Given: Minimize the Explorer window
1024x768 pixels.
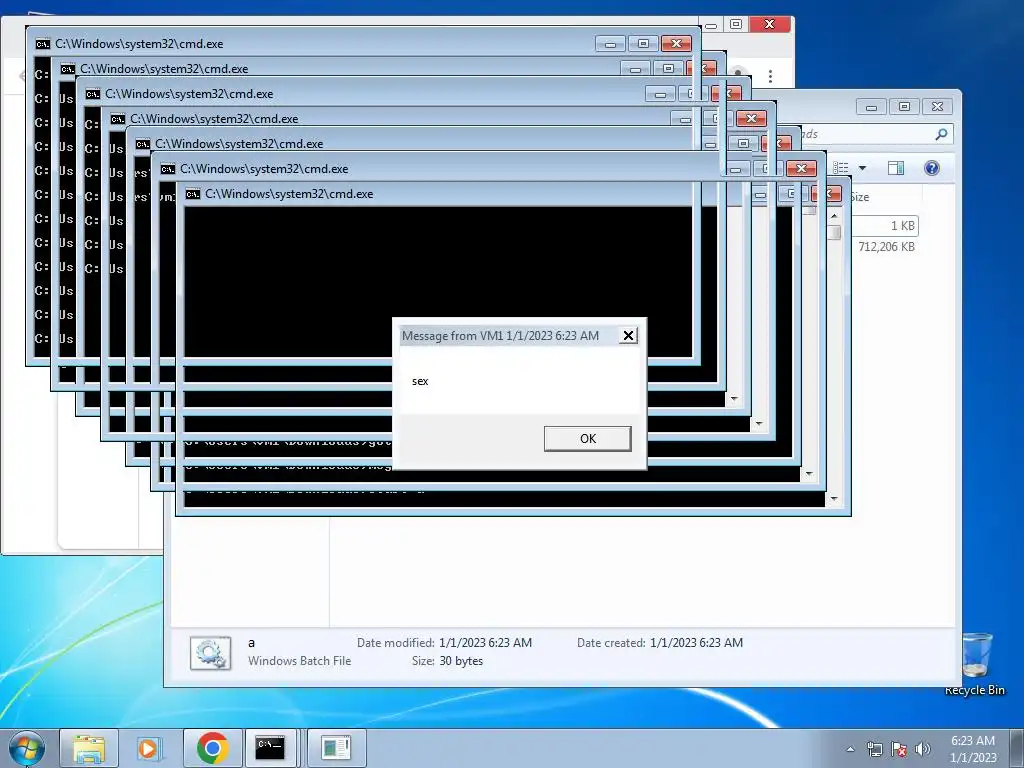Looking at the screenshot, I should click(x=871, y=106).
